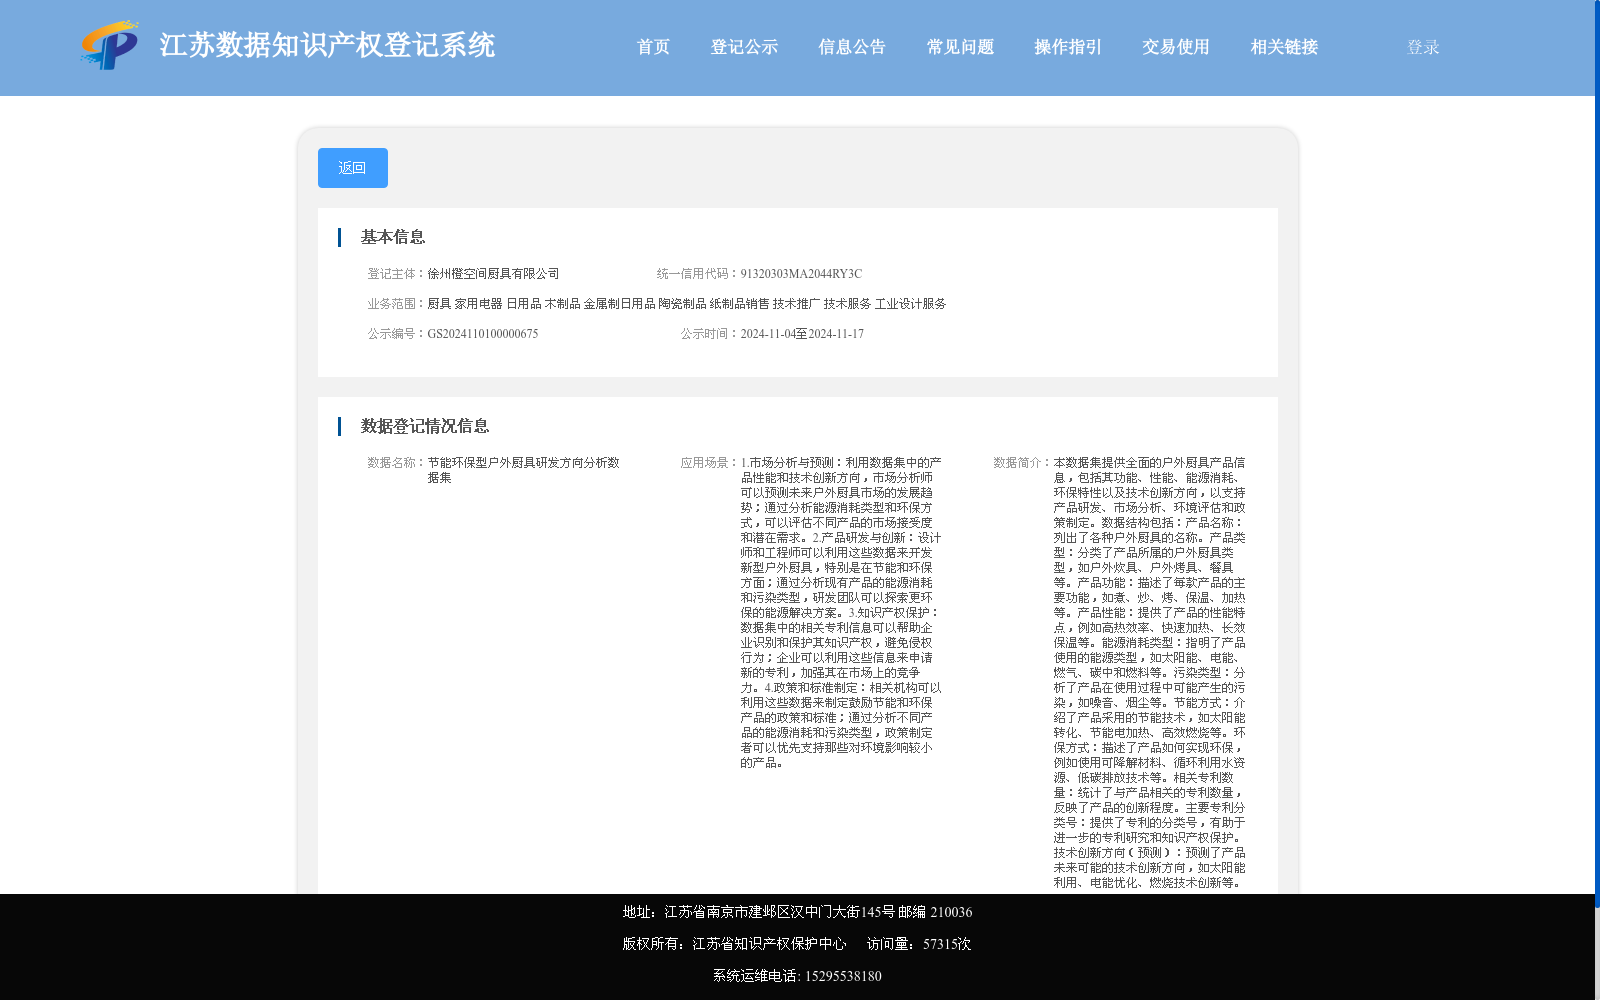
Task: Select publication period 2024-11-04至2024-11-17
Action: click(802, 334)
